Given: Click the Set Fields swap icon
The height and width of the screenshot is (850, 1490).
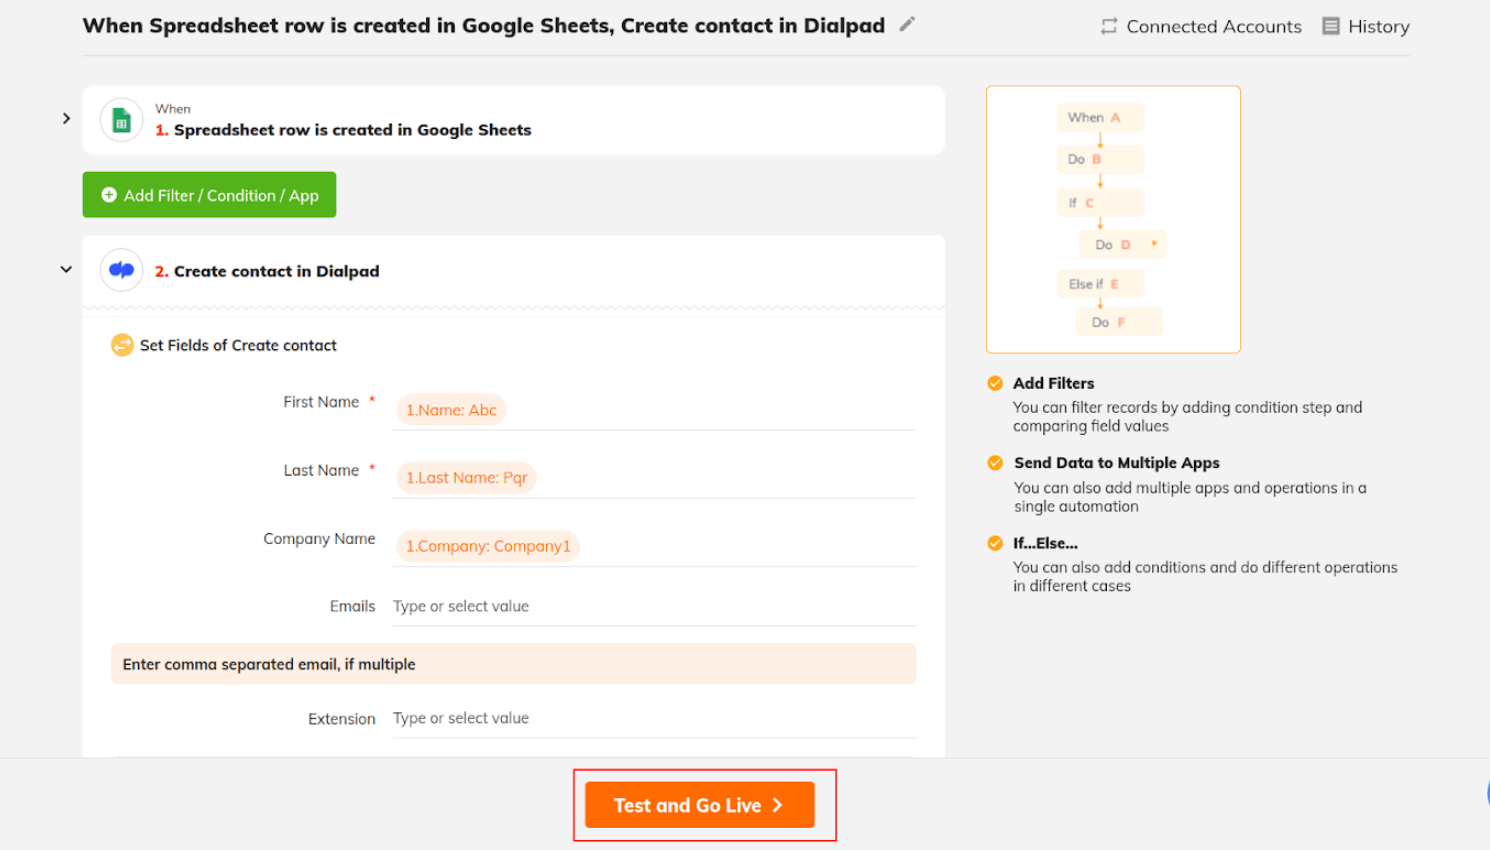Looking at the screenshot, I should [x=122, y=345].
